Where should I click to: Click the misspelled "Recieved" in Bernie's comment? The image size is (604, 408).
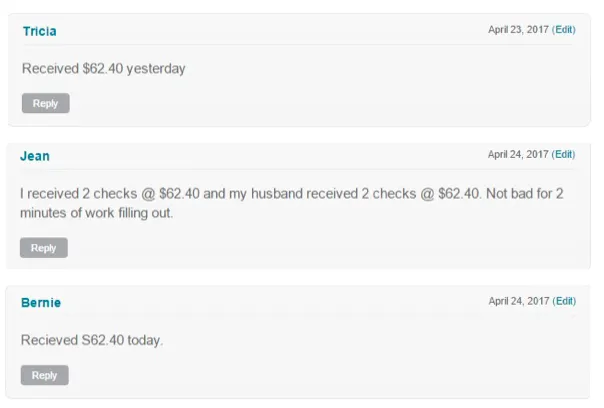(x=48, y=340)
